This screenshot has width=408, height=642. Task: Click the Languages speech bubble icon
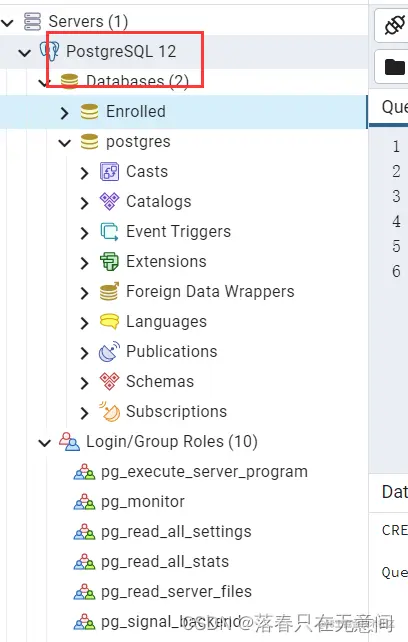[x=109, y=321]
